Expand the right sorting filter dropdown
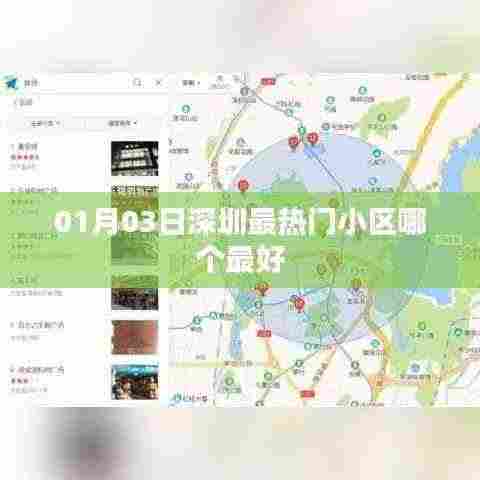This screenshot has height=480, width=480. 122,123
